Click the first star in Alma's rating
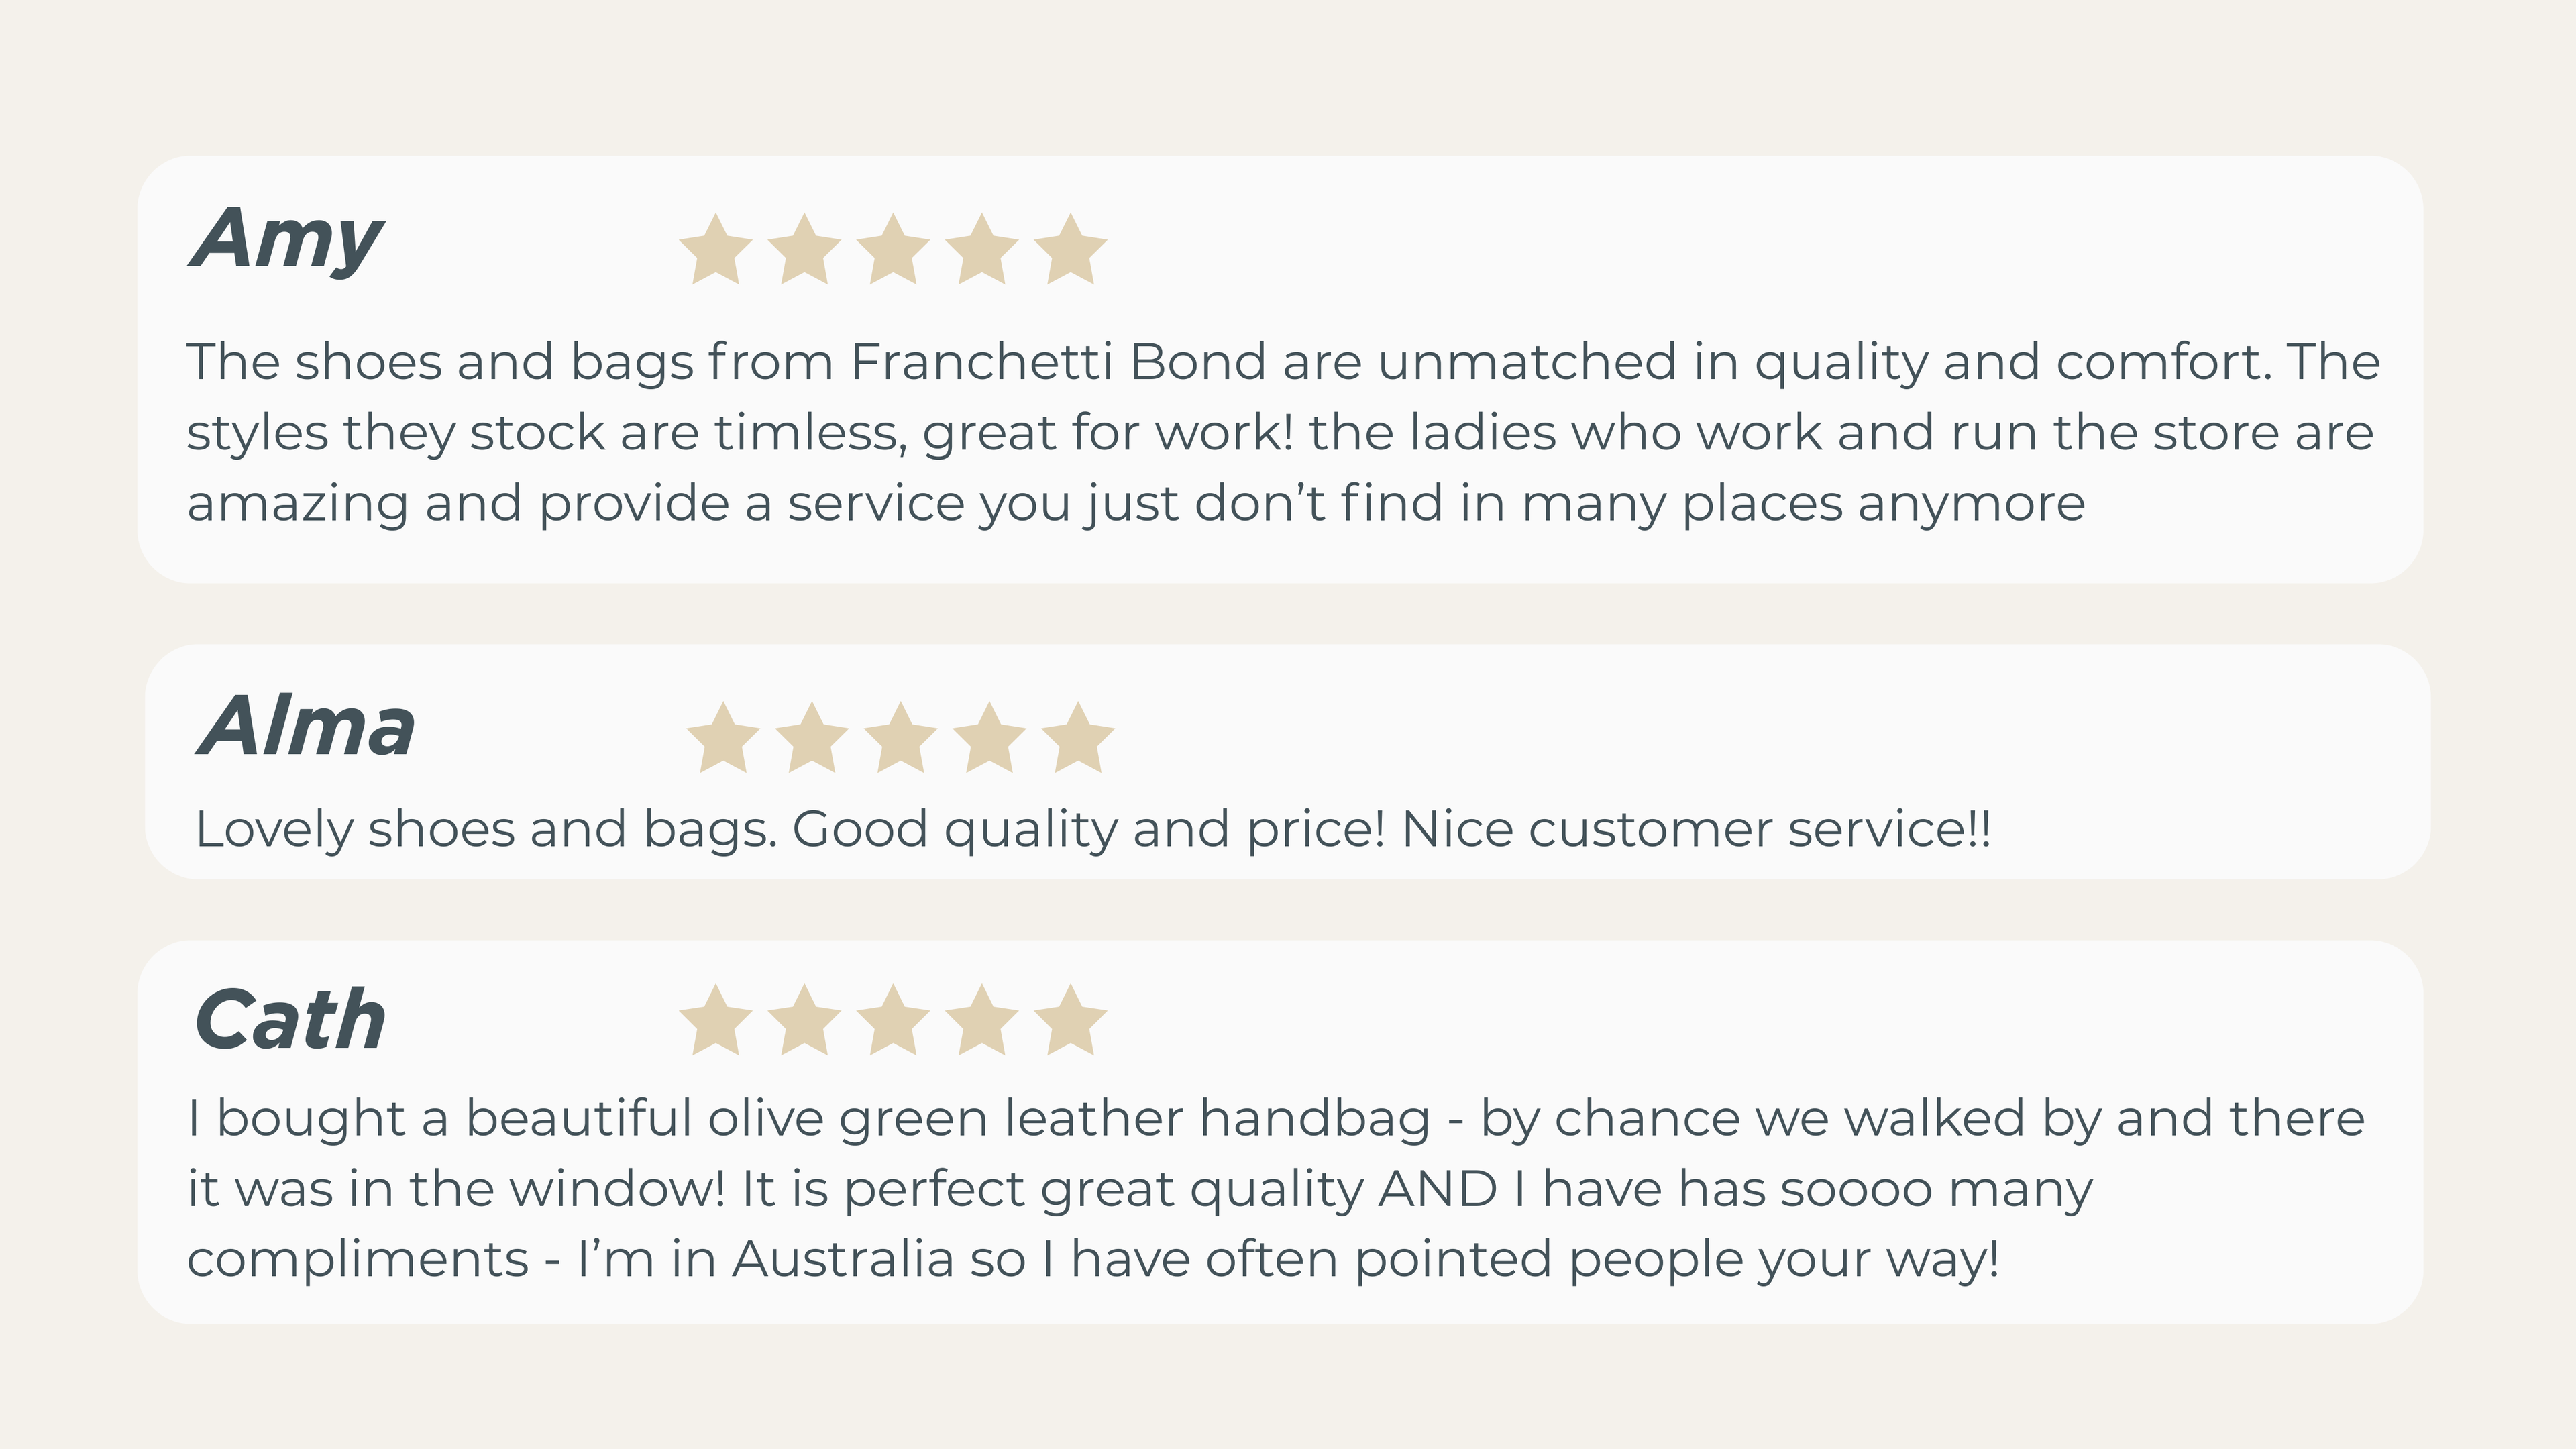2576x1449 pixels. 723,739
